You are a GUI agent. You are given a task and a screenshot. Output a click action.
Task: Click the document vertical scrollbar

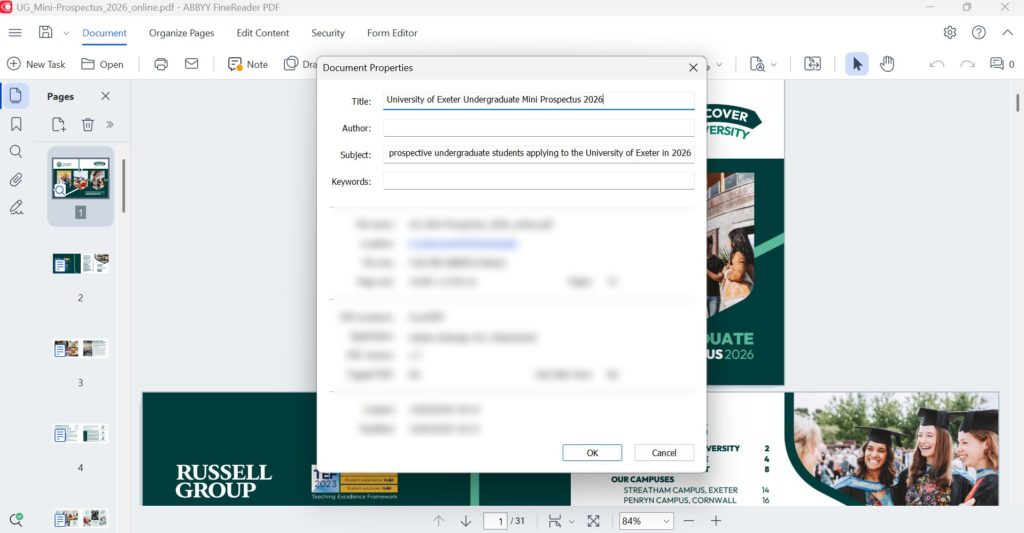tap(1017, 103)
